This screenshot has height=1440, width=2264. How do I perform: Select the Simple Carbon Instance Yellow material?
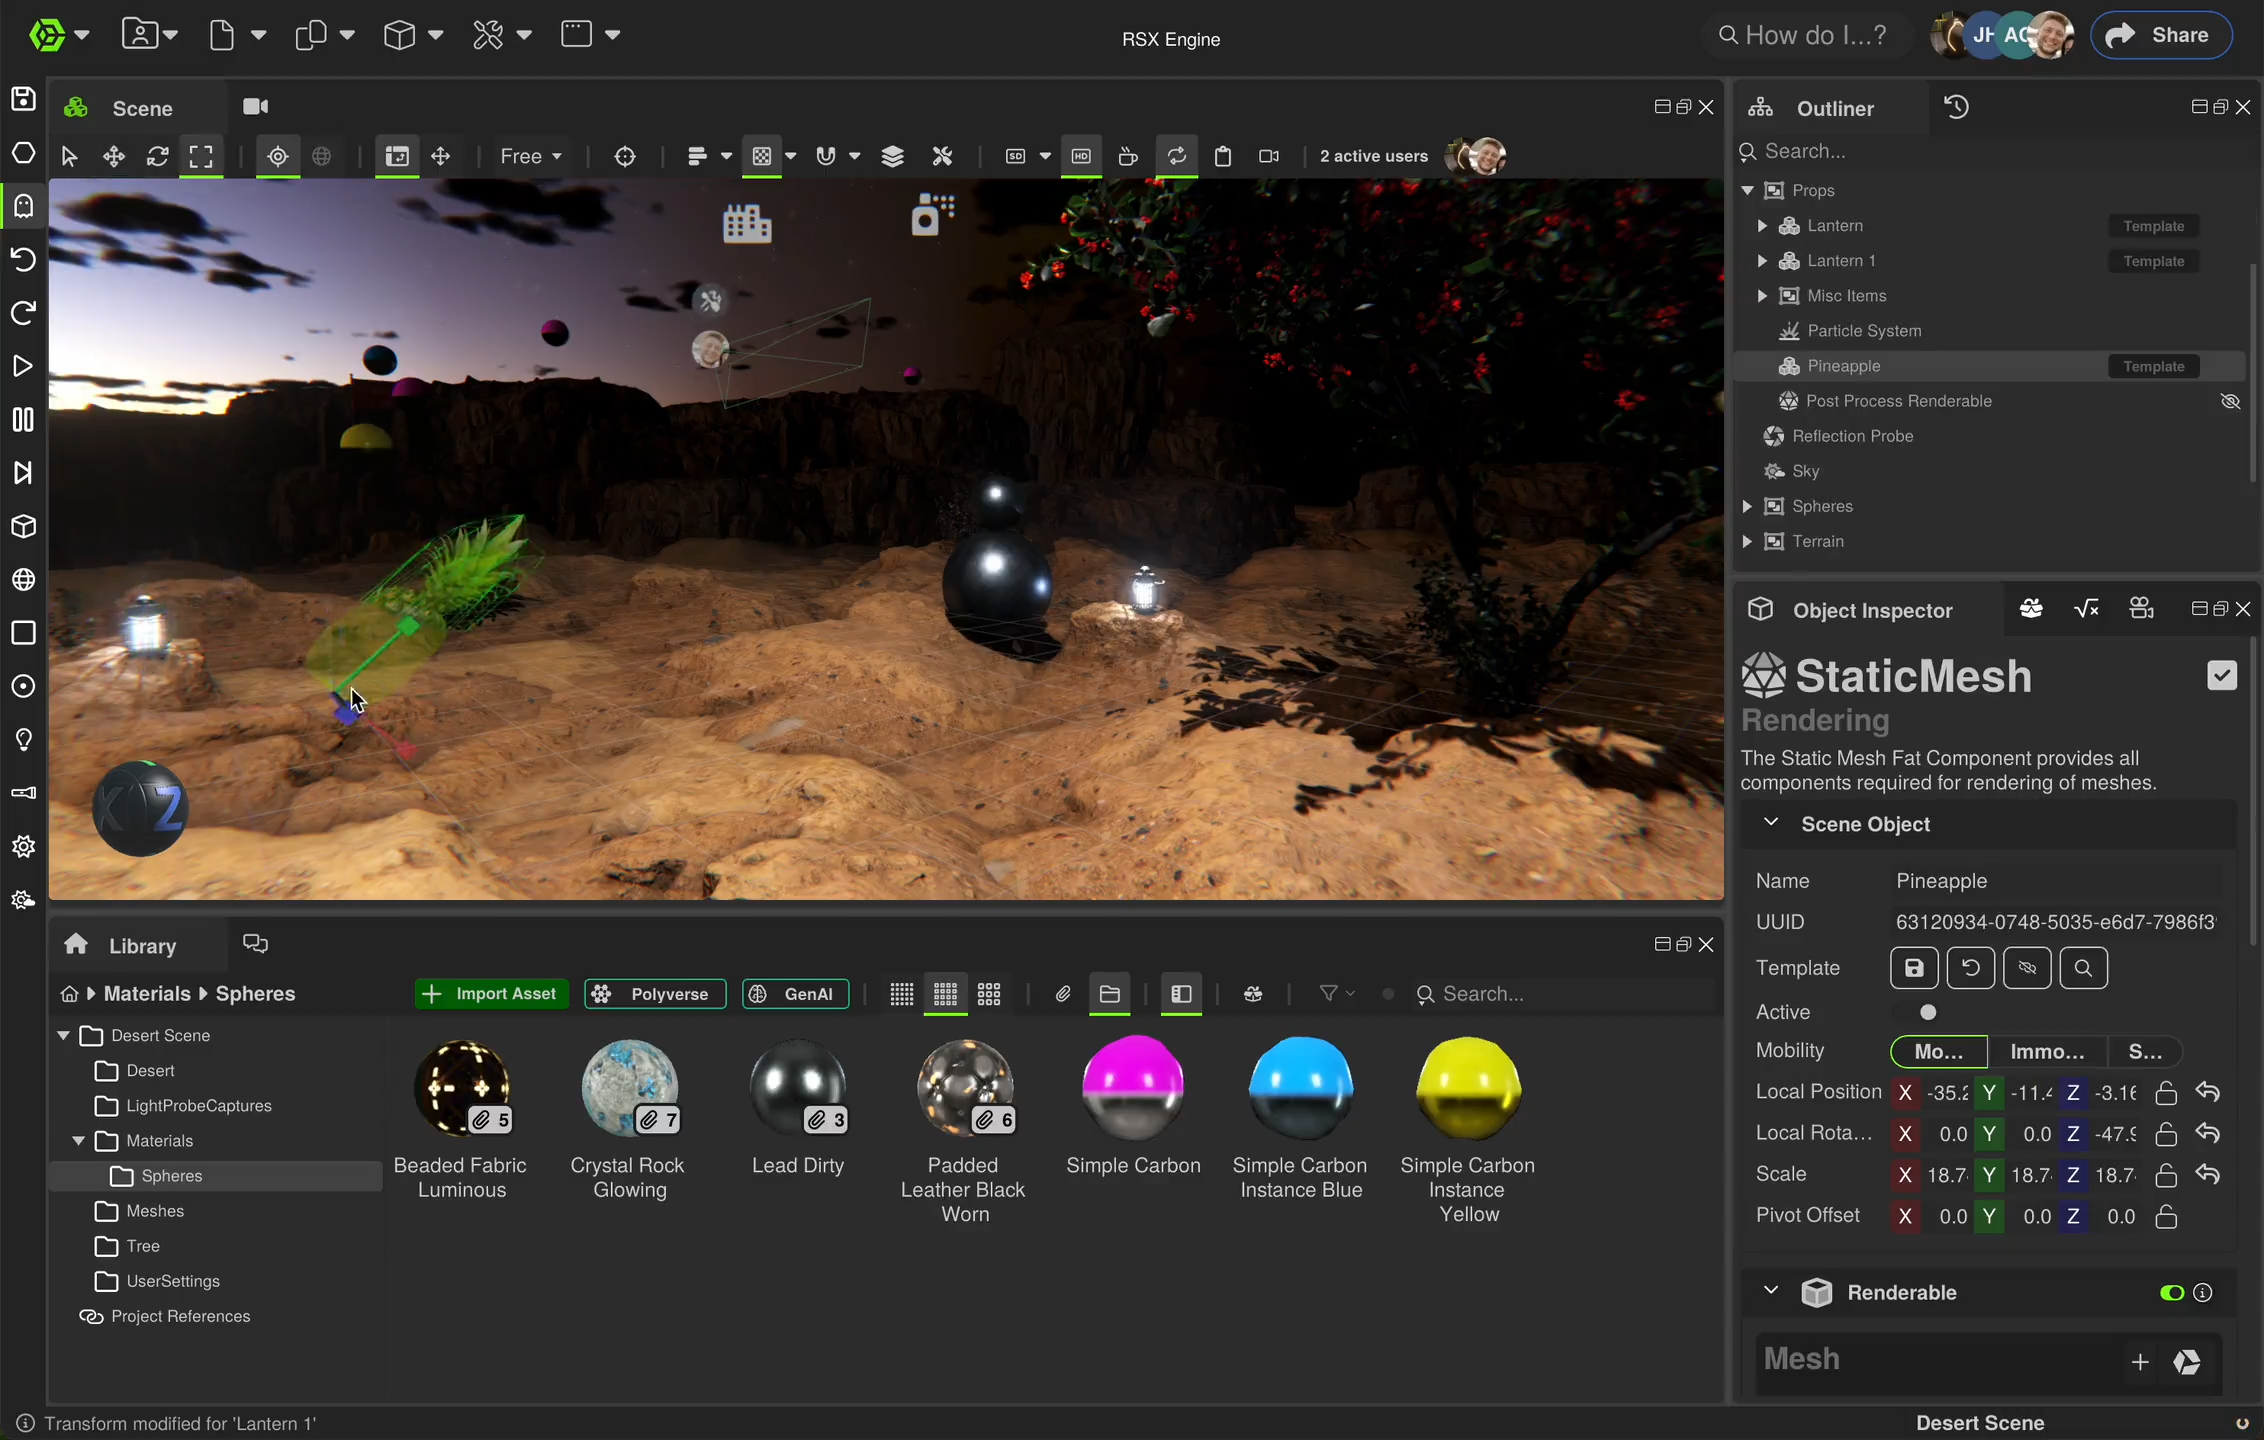[x=1468, y=1130]
